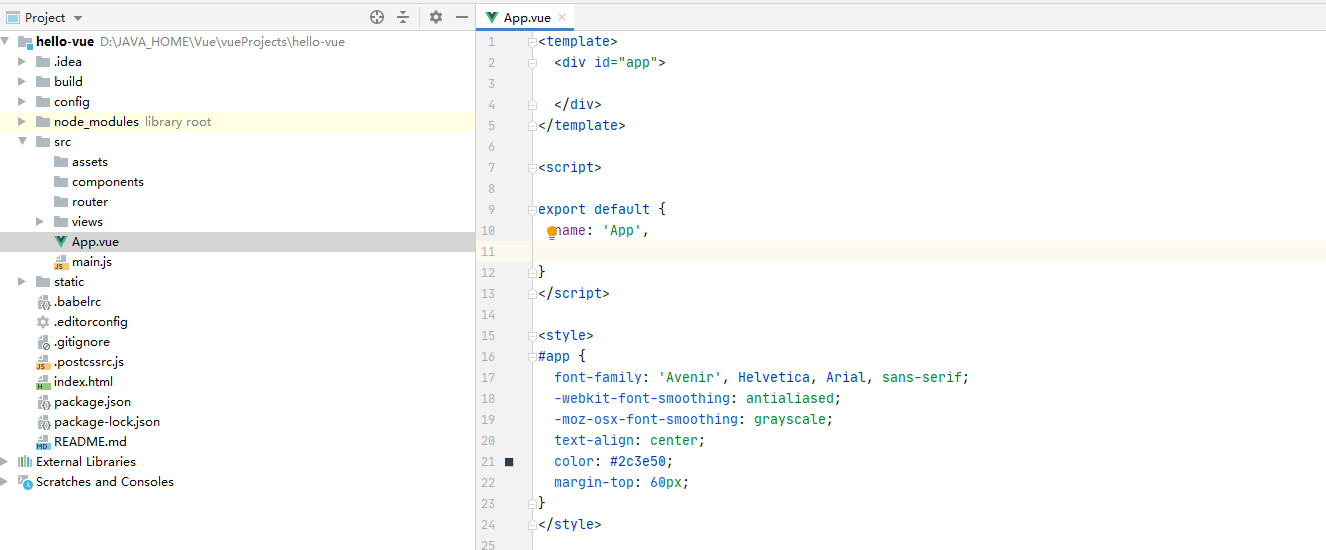Expand the static folder
This screenshot has height=550, width=1326.
point(23,282)
